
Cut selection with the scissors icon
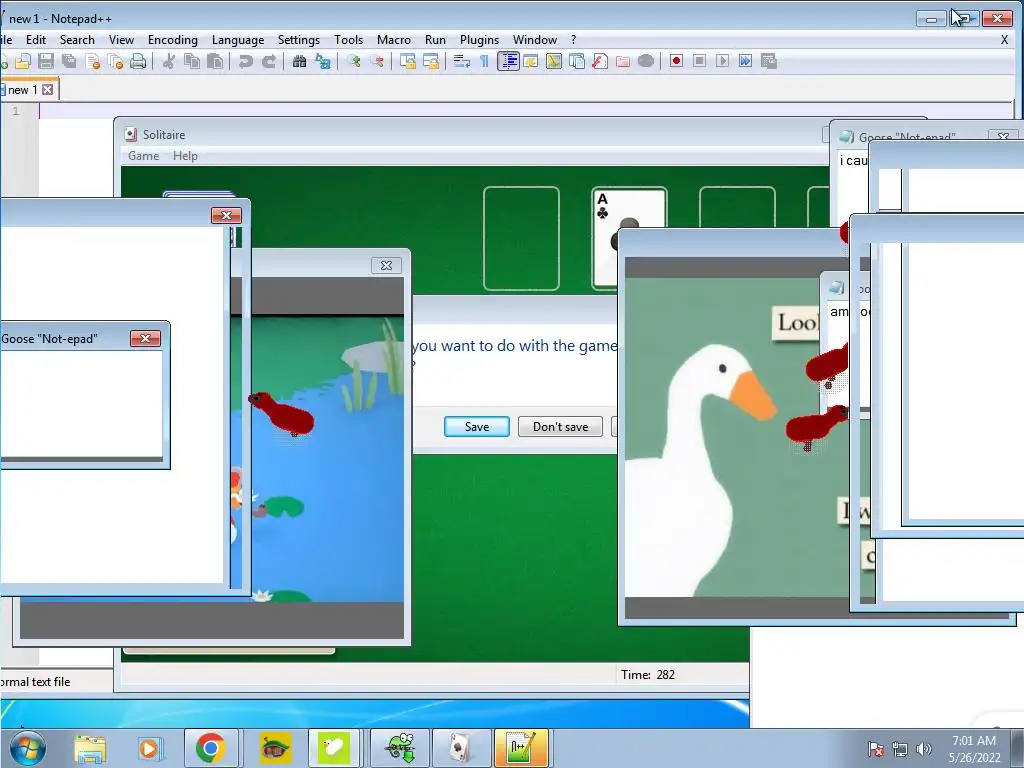tap(168, 61)
